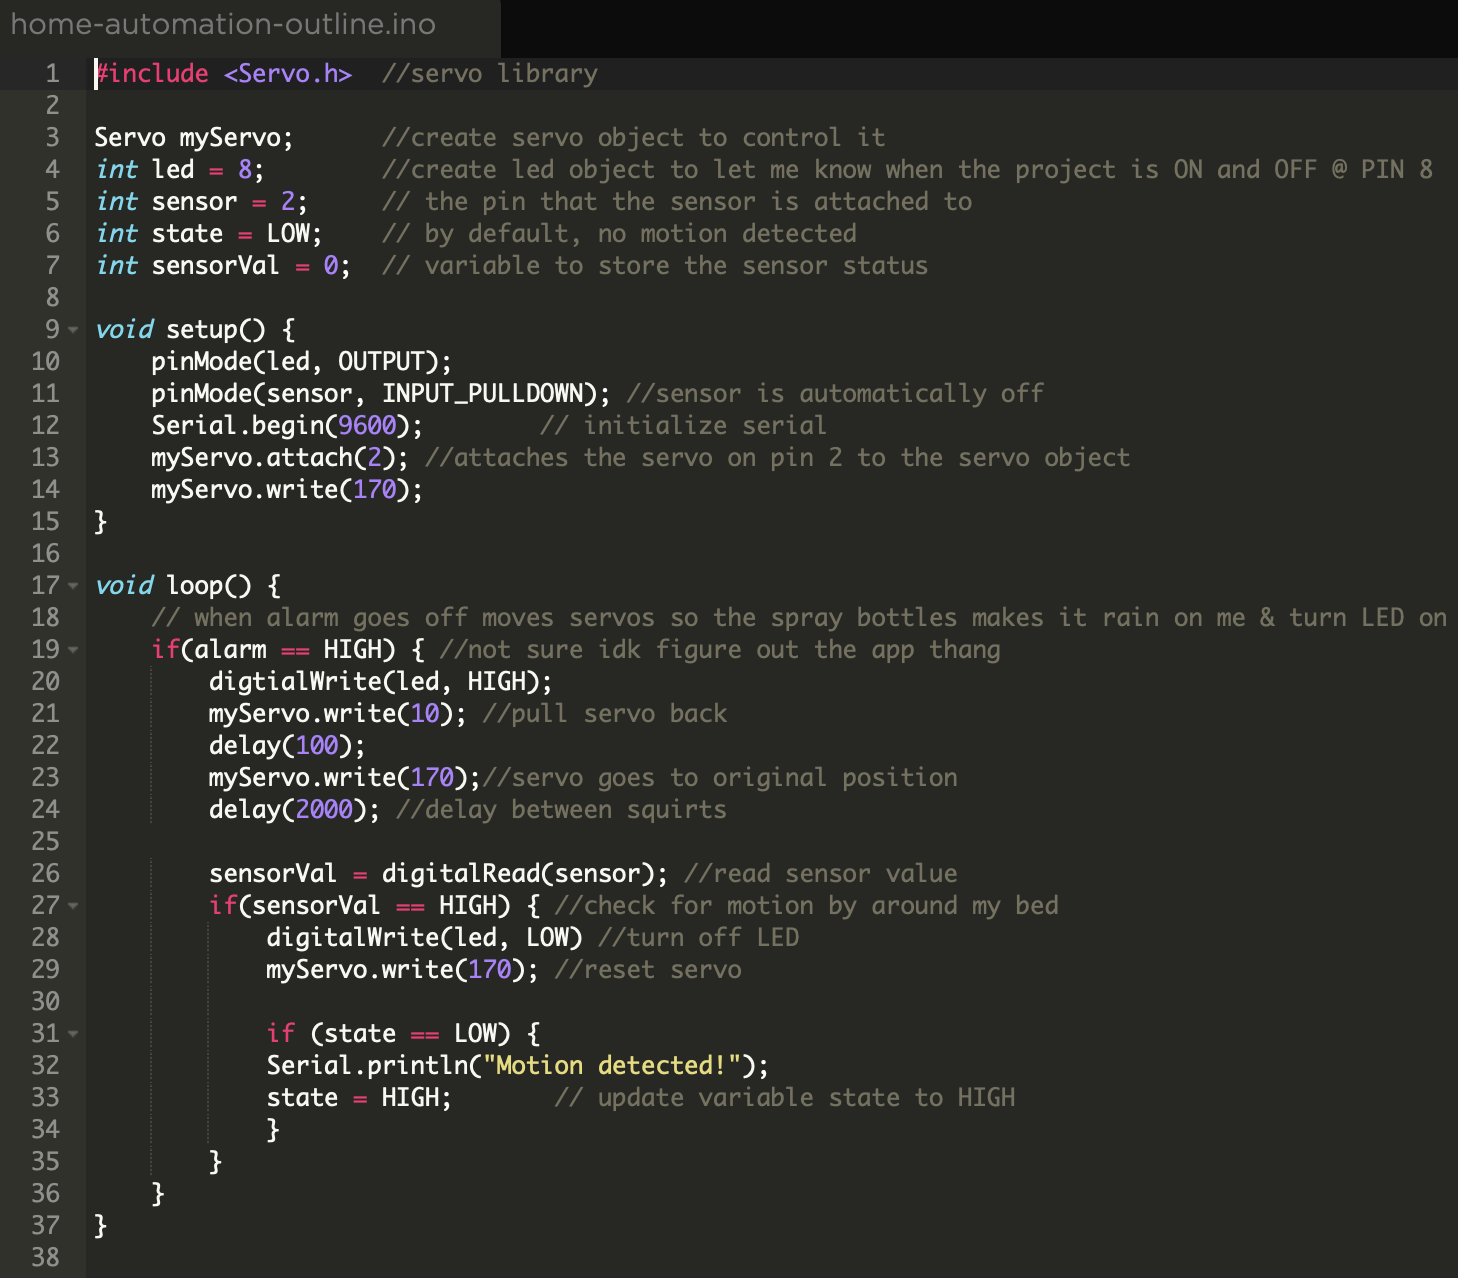This screenshot has height=1278, width=1458.
Task: Click line number 25 in the gutter
Action: [45, 842]
